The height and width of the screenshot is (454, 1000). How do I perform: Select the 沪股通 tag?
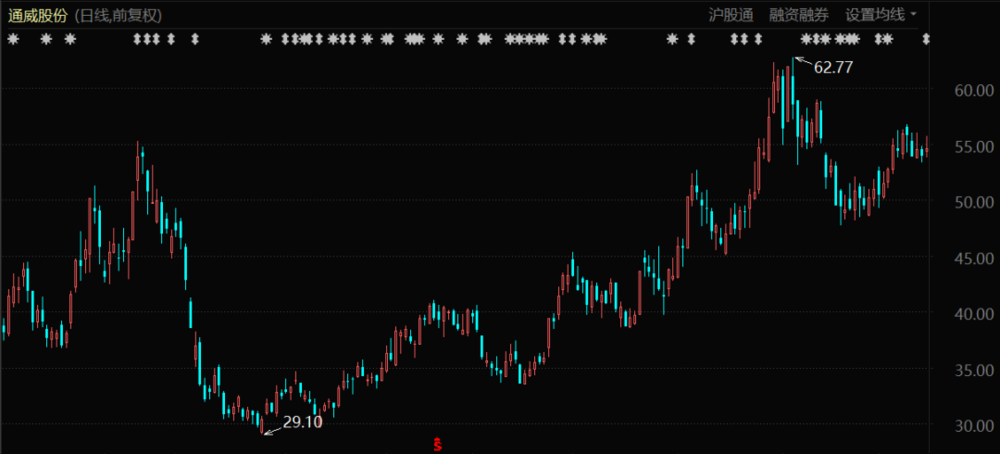click(x=729, y=14)
